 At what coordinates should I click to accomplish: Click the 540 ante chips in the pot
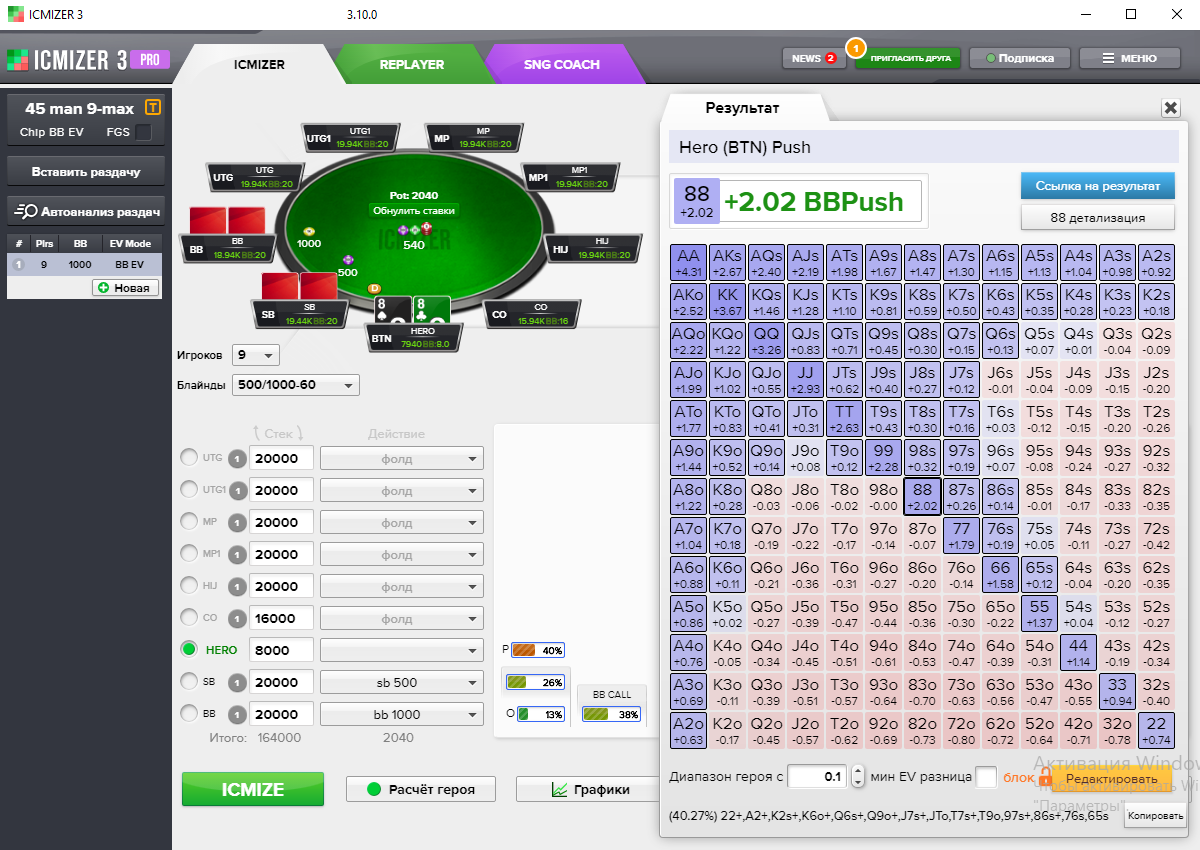(414, 230)
